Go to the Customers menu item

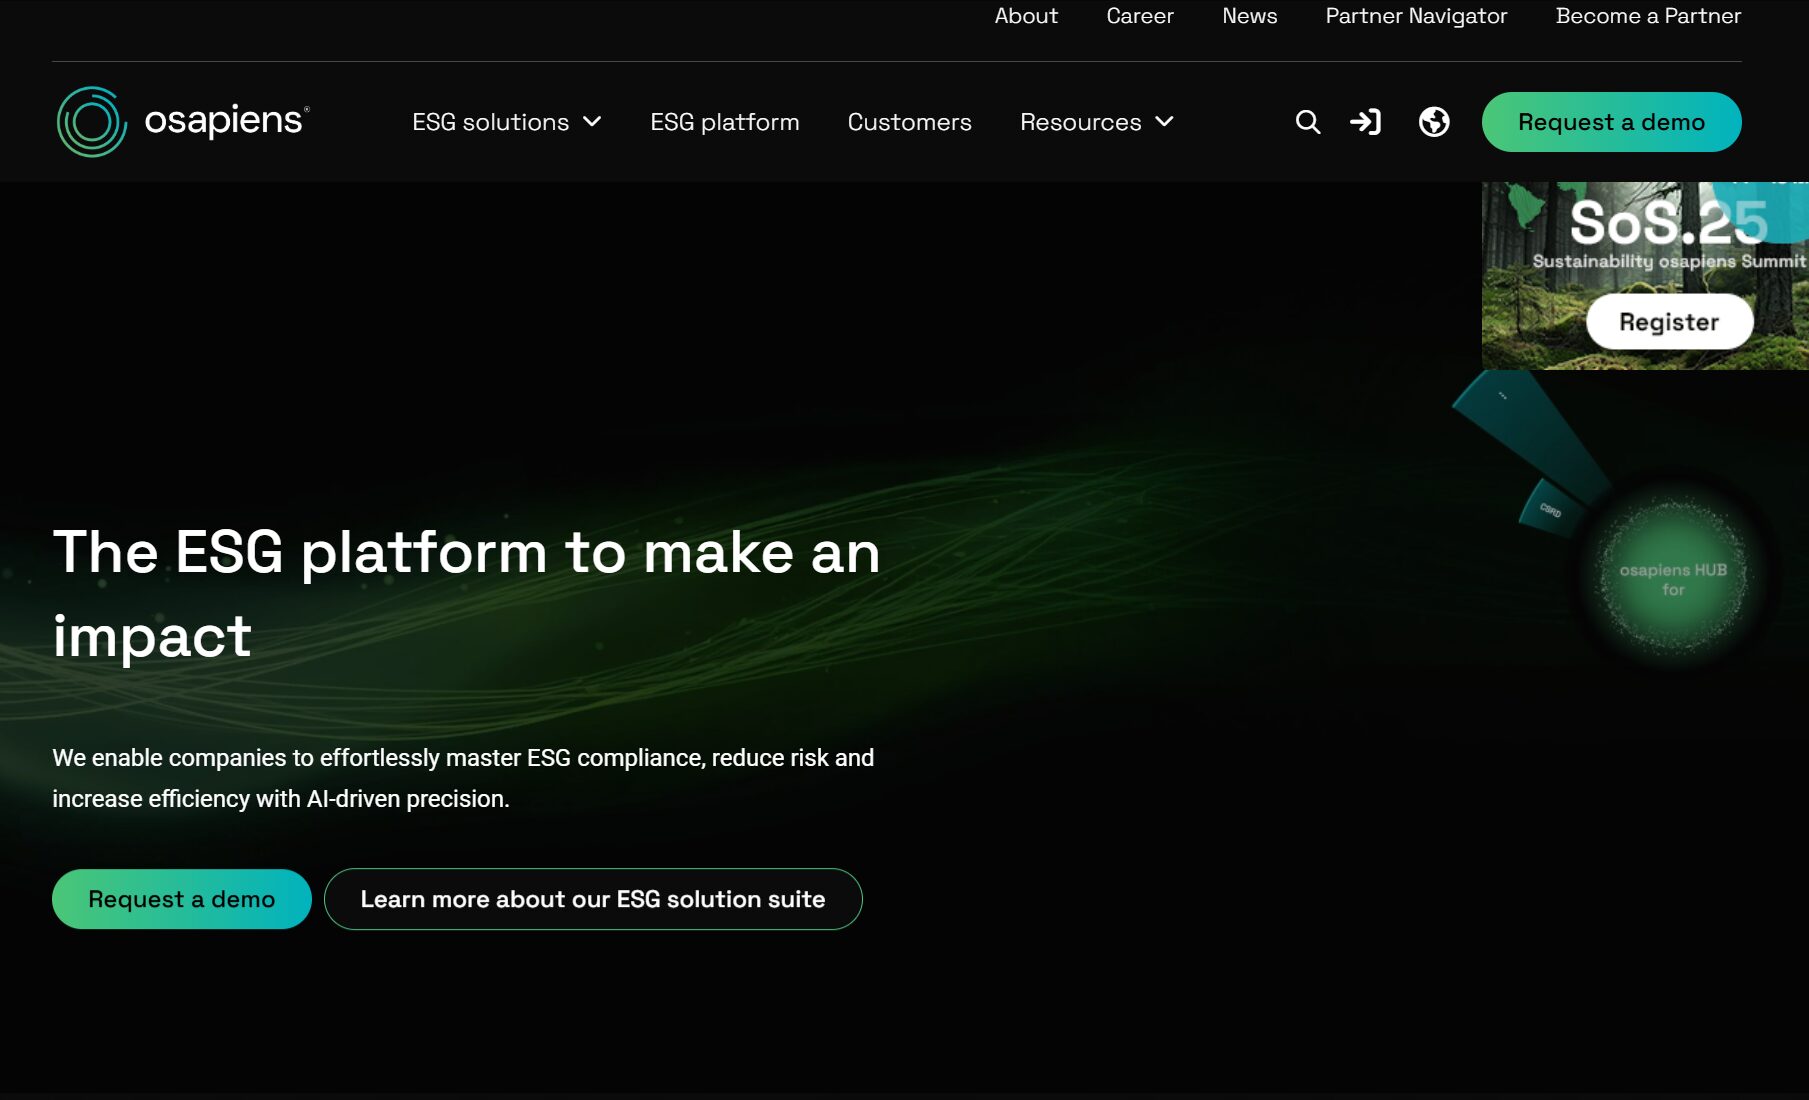910,122
